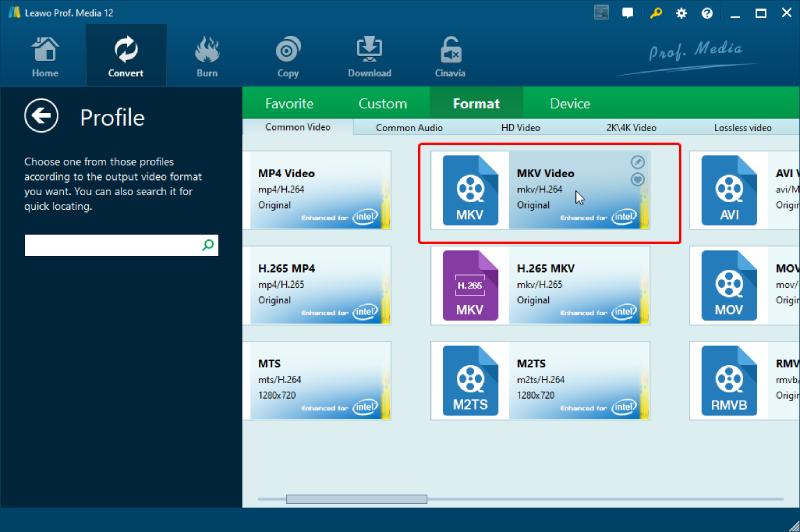Switch to the Copy module
The width and height of the screenshot is (800, 532).
tap(288, 56)
